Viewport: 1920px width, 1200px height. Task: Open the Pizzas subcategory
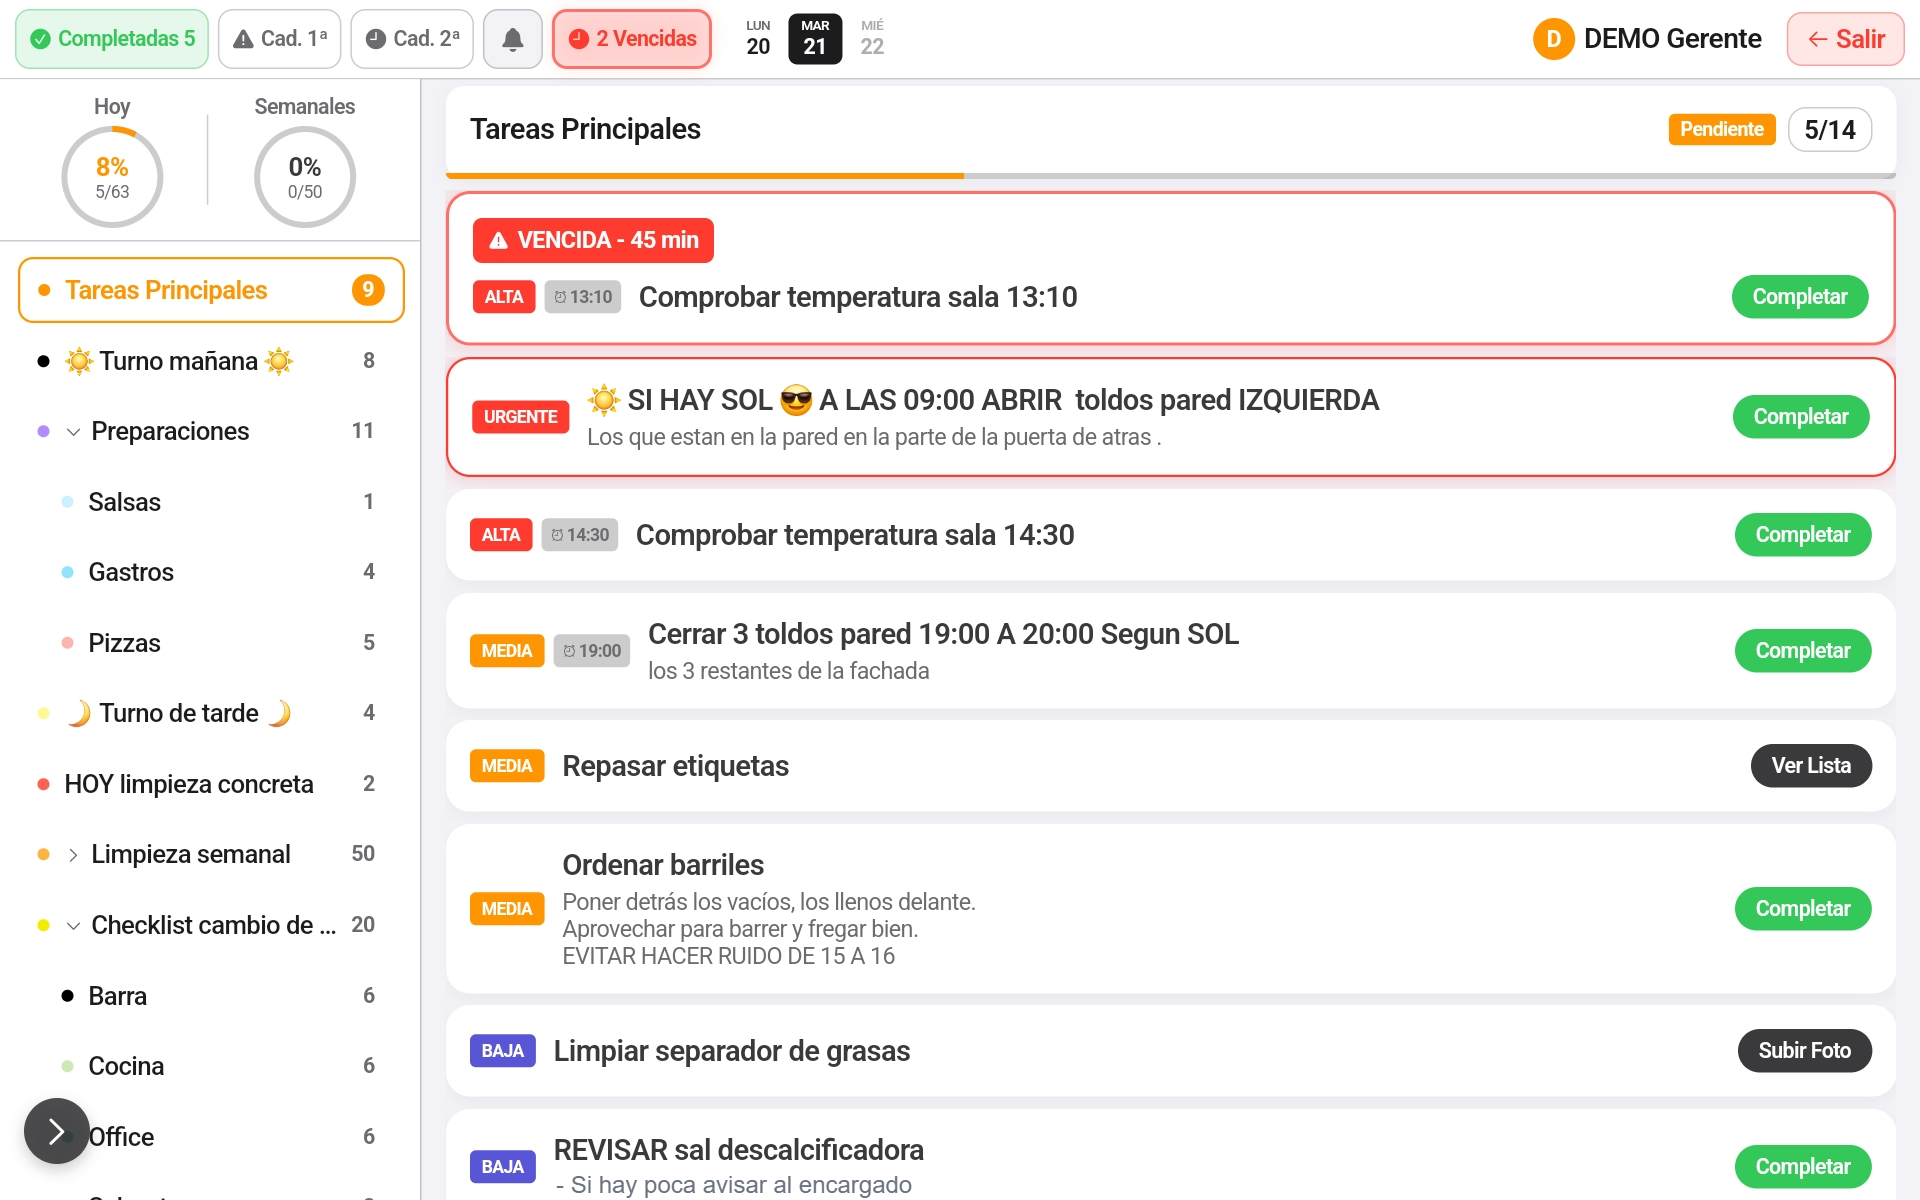coord(211,643)
